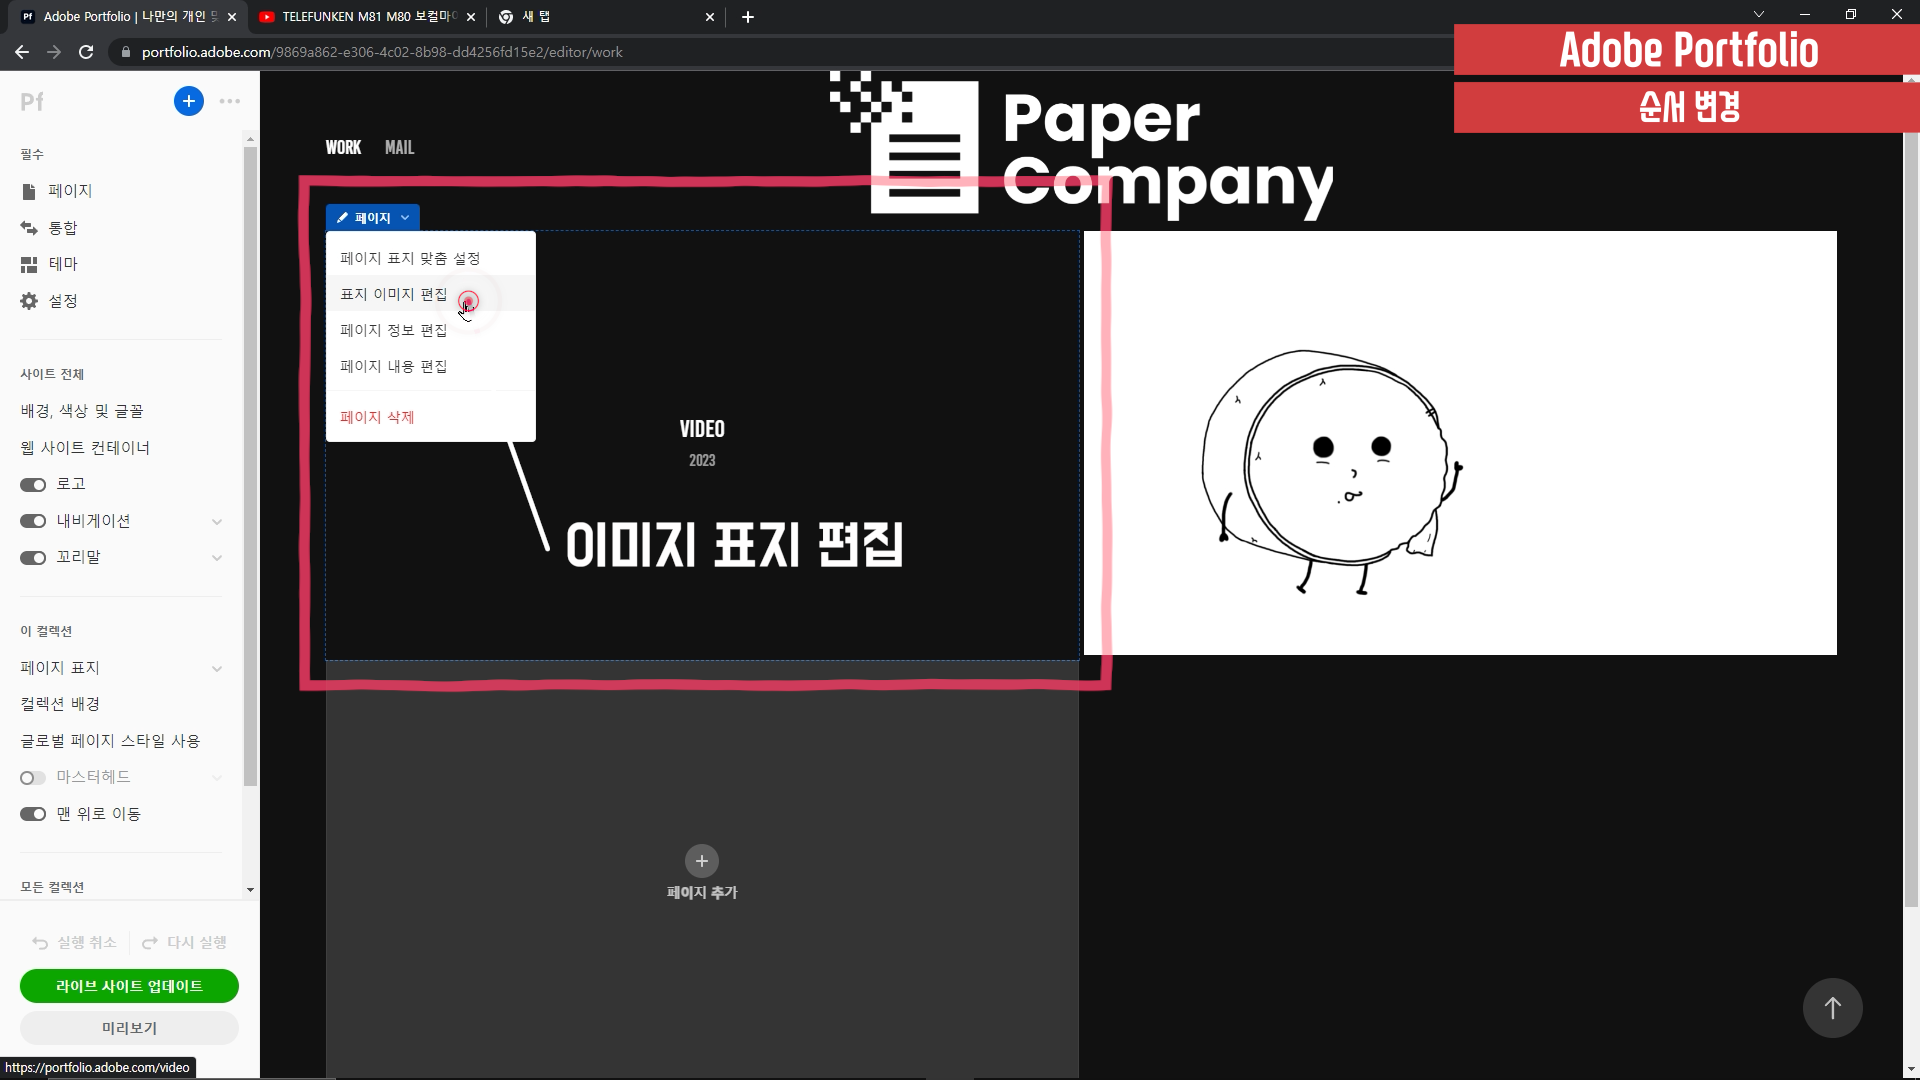
Task: Collapse the blue 페이지 dropdown button
Action: (372, 218)
